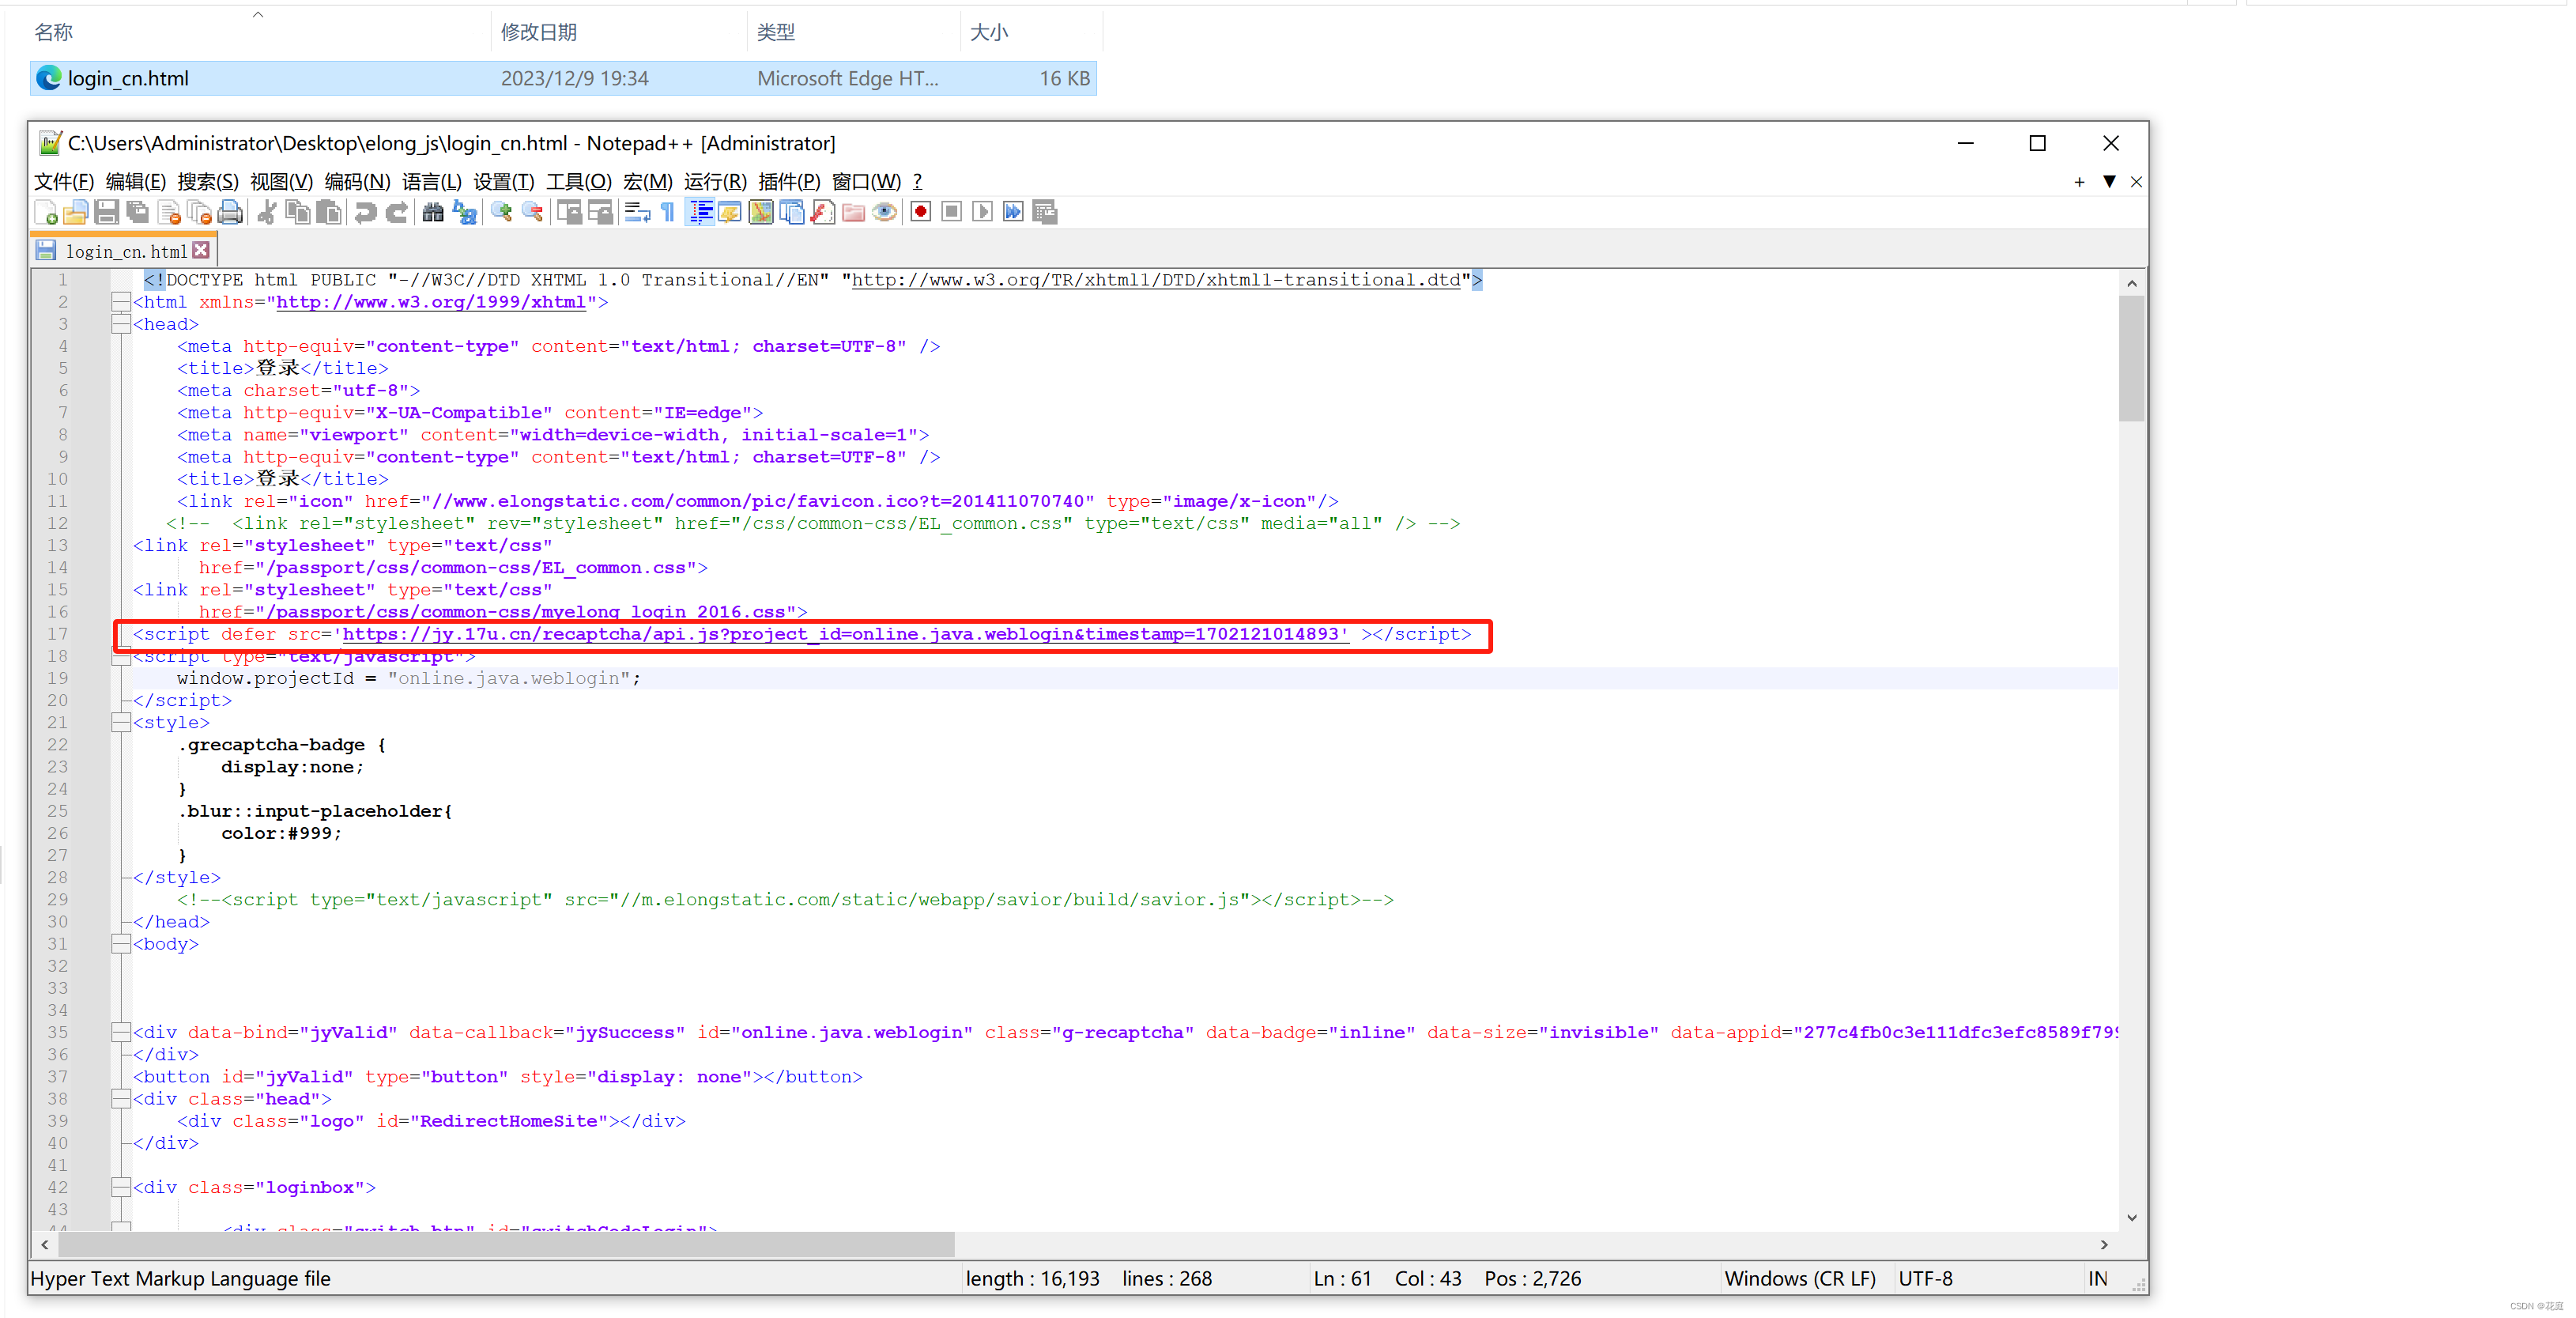2576x1318 pixels.
Task: Start macro recording with the red dot
Action: (x=921, y=212)
